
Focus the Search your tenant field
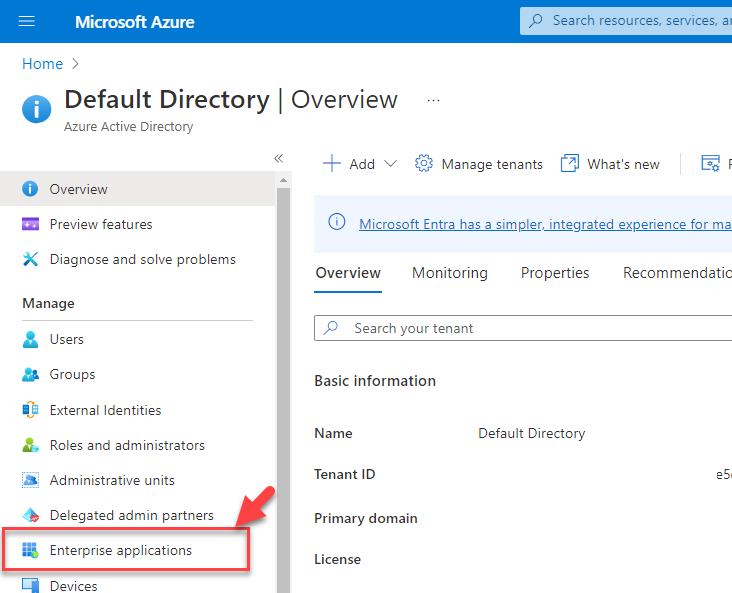click(x=523, y=328)
